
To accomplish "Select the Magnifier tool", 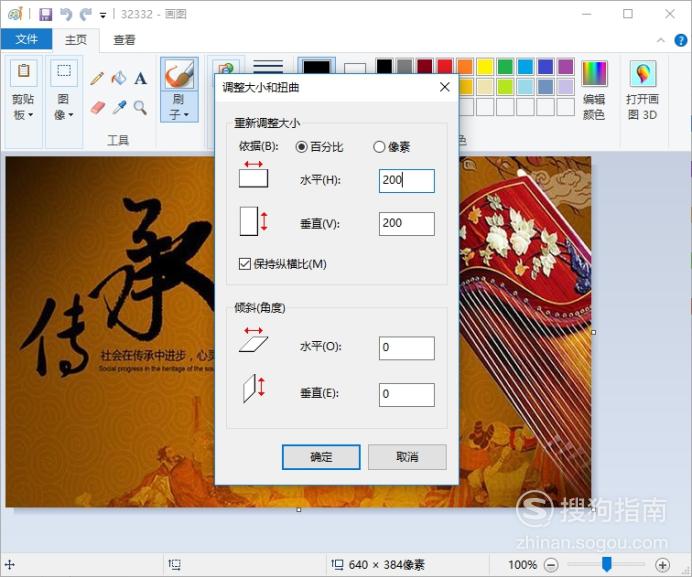I will point(140,107).
